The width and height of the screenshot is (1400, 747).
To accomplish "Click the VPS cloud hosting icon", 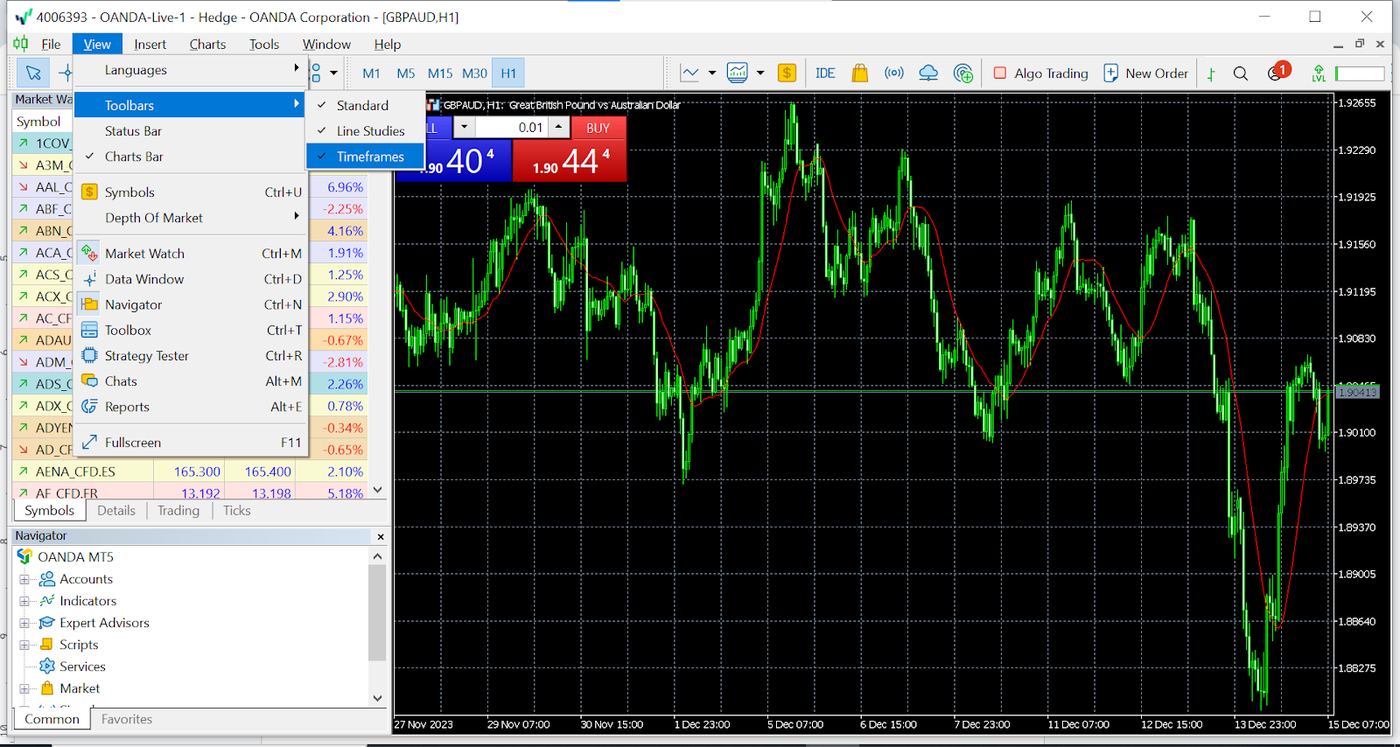I will [928, 73].
